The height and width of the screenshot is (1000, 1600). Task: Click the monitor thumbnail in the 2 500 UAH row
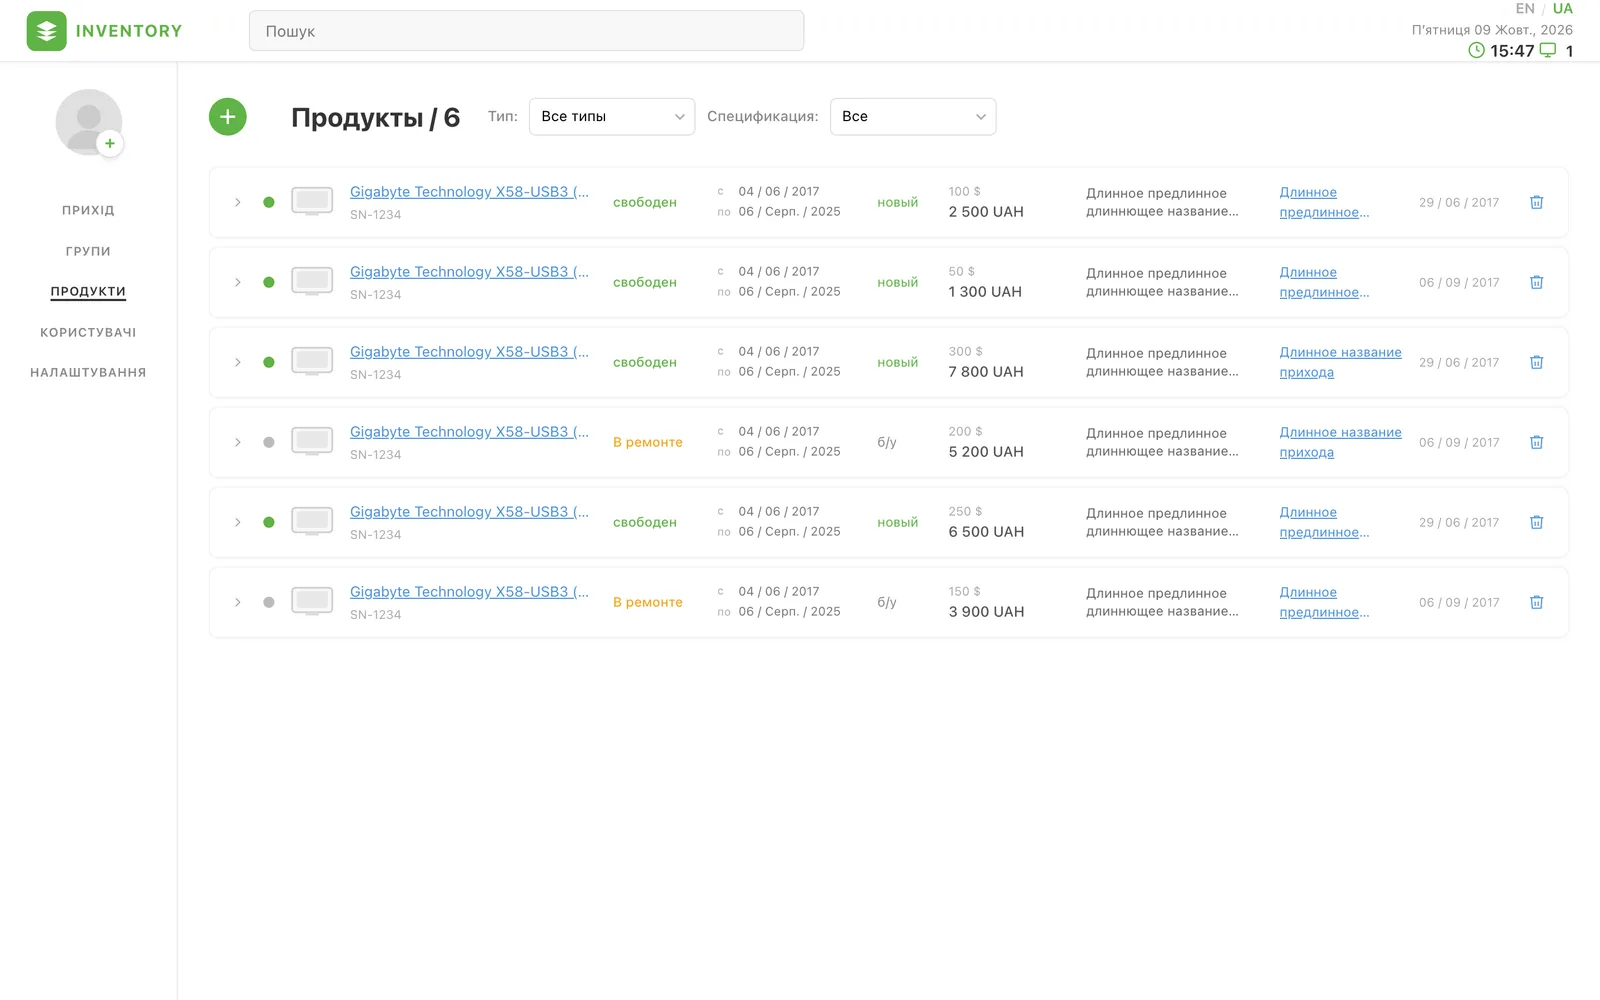[x=312, y=201]
